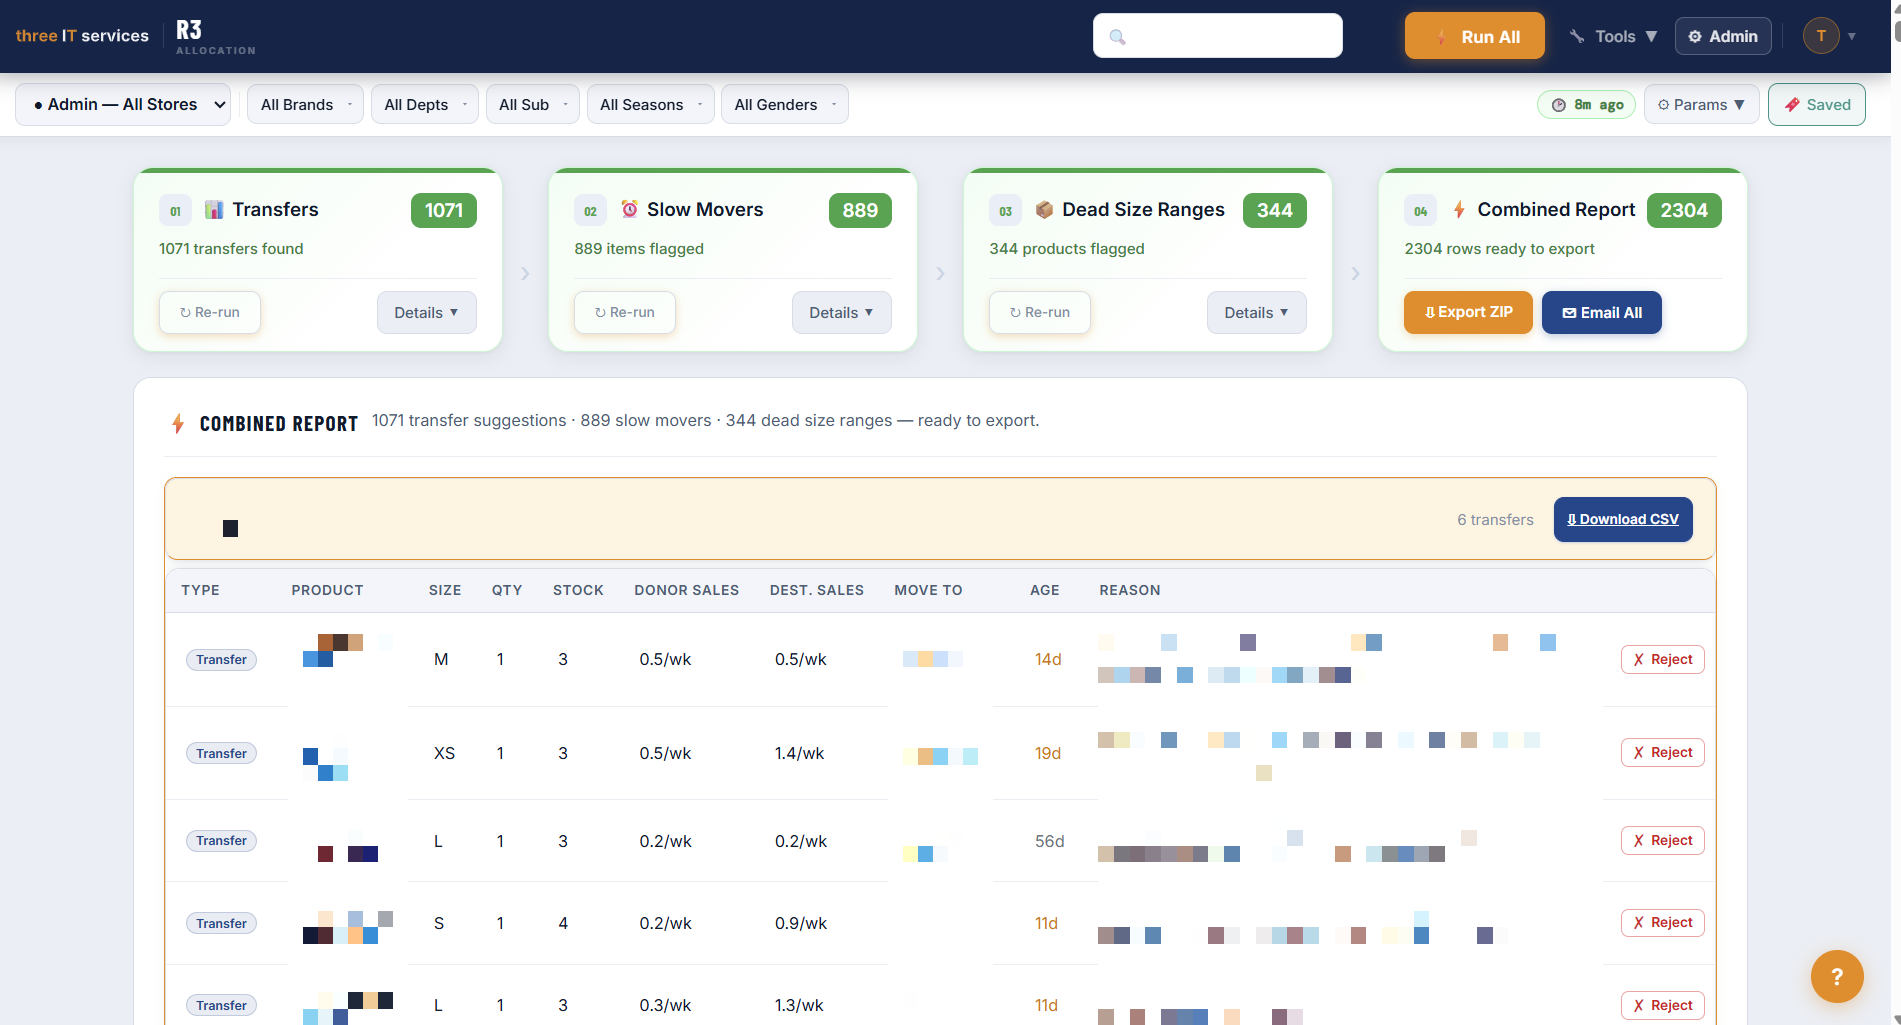
Task: Click the 6 transfers count label
Action: tap(1495, 520)
